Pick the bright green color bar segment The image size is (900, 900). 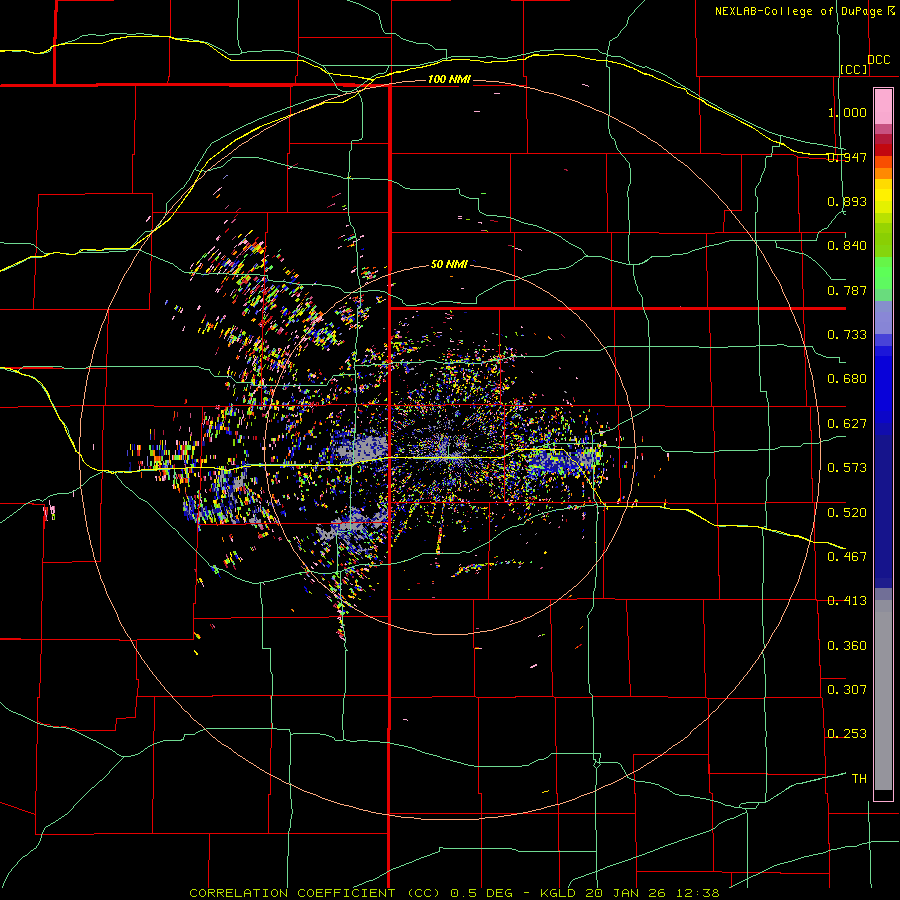pos(883,272)
